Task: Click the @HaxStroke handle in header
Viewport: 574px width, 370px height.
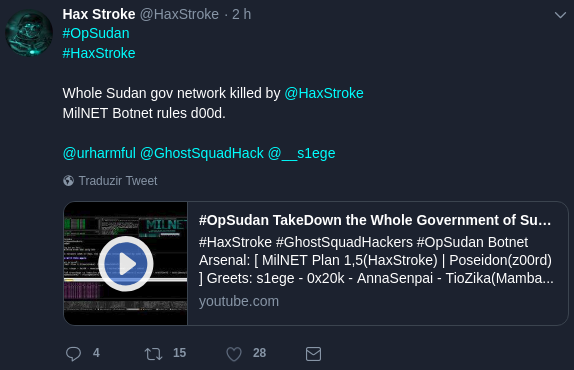Action: coord(179,14)
